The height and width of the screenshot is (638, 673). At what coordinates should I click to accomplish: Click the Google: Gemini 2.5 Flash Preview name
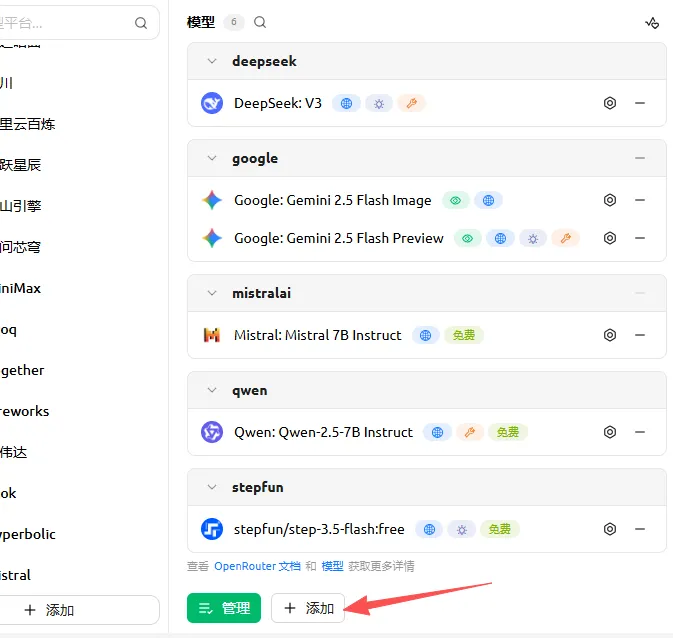[x=339, y=238]
